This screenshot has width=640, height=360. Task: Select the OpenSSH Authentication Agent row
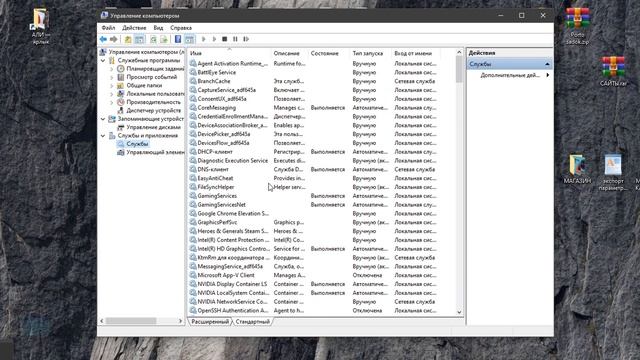click(313, 311)
